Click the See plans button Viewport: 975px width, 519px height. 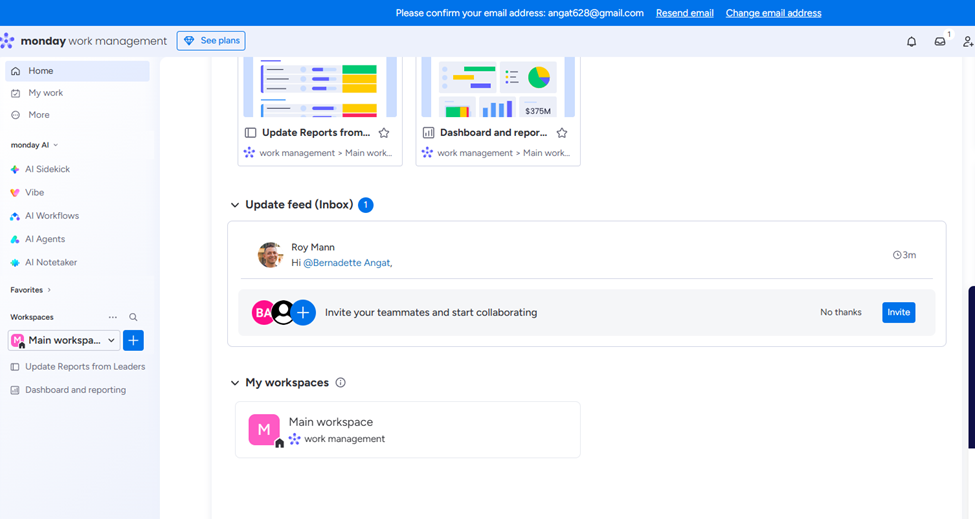pyautogui.click(x=211, y=40)
